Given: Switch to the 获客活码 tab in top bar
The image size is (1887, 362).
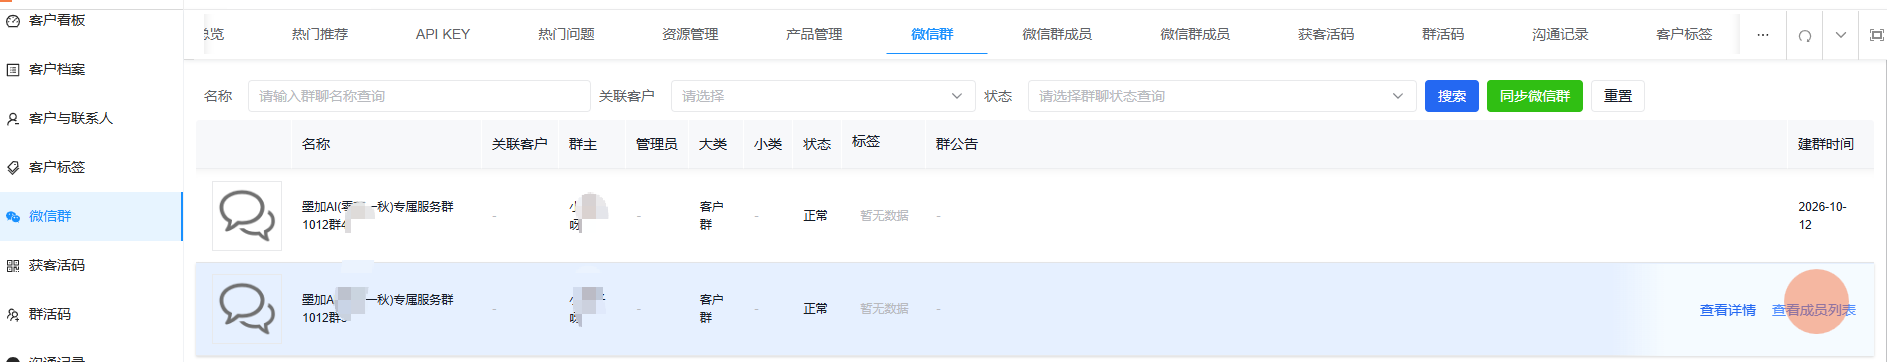Looking at the screenshot, I should tap(1326, 34).
